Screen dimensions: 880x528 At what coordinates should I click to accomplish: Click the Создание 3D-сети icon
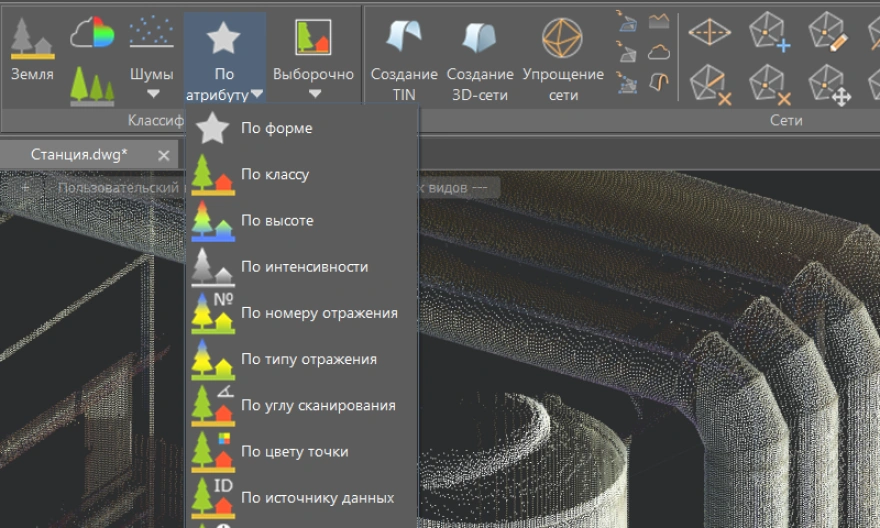point(480,38)
